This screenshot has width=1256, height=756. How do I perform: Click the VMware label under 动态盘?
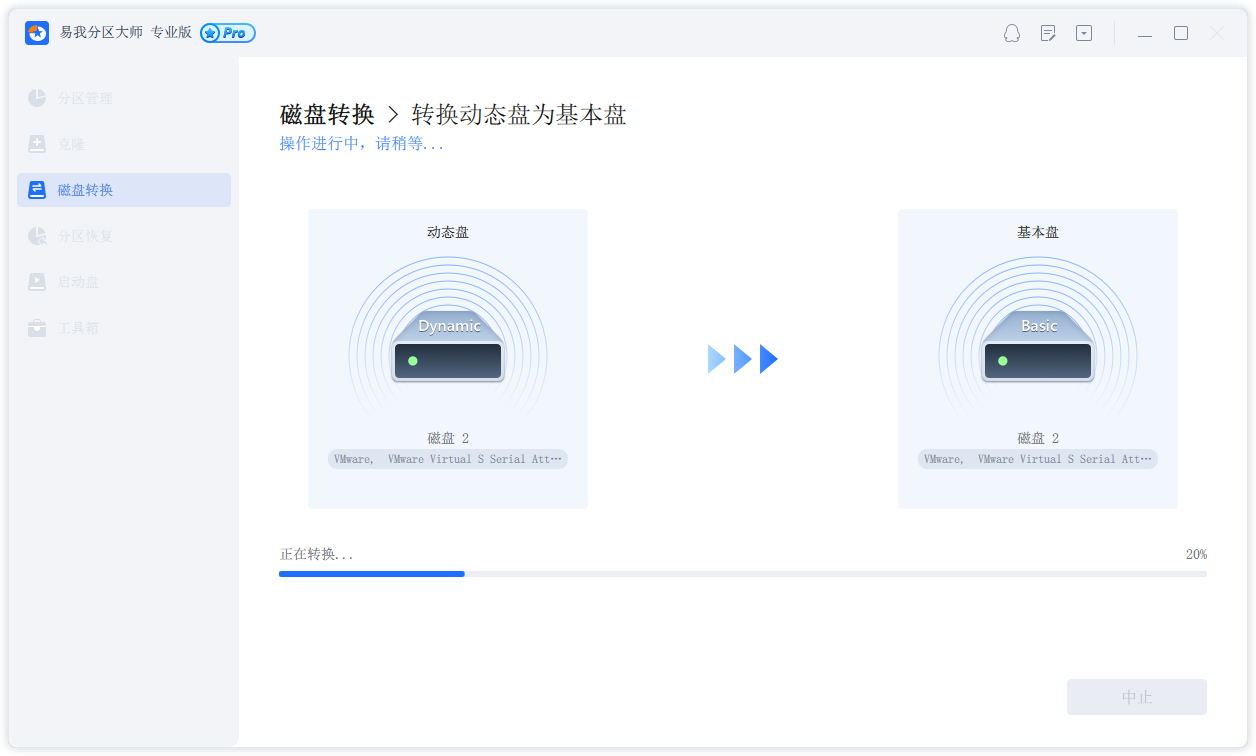[448, 459]
